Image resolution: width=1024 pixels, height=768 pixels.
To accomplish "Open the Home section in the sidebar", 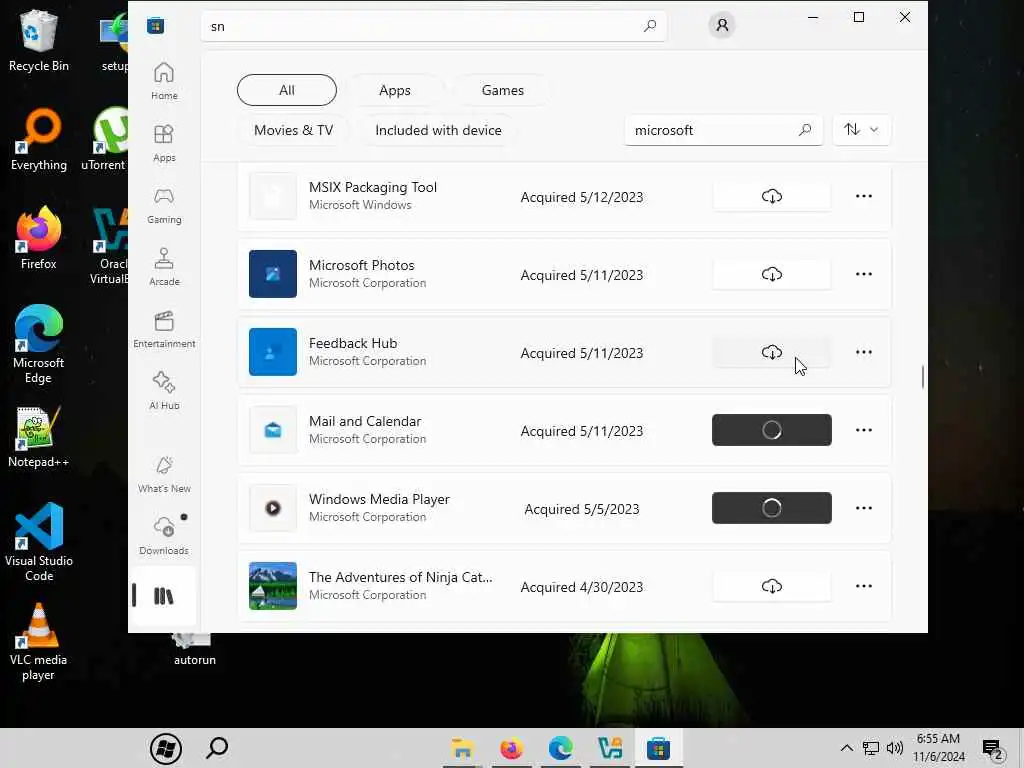I will (164, 81).
